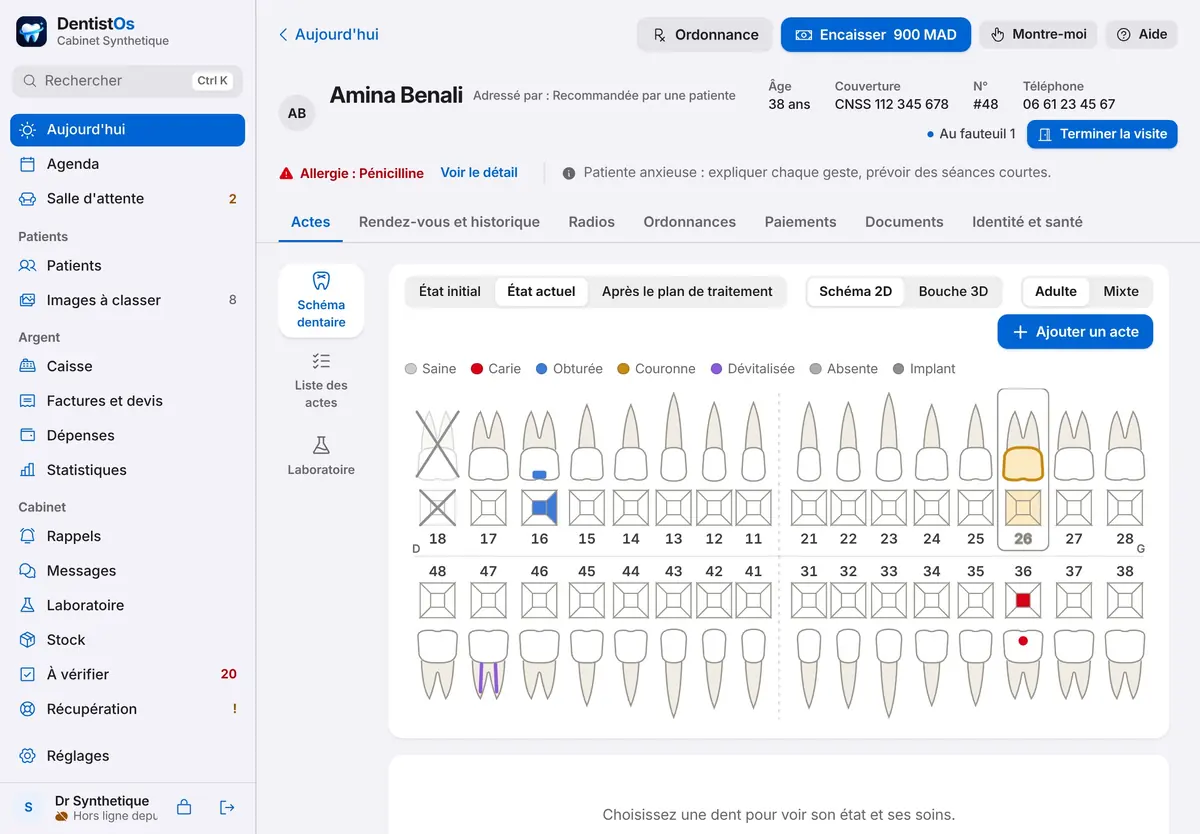Select the Aujourd'hui sidebar item
Viewport: 1200px width, 834px height.
click(127, 130)
